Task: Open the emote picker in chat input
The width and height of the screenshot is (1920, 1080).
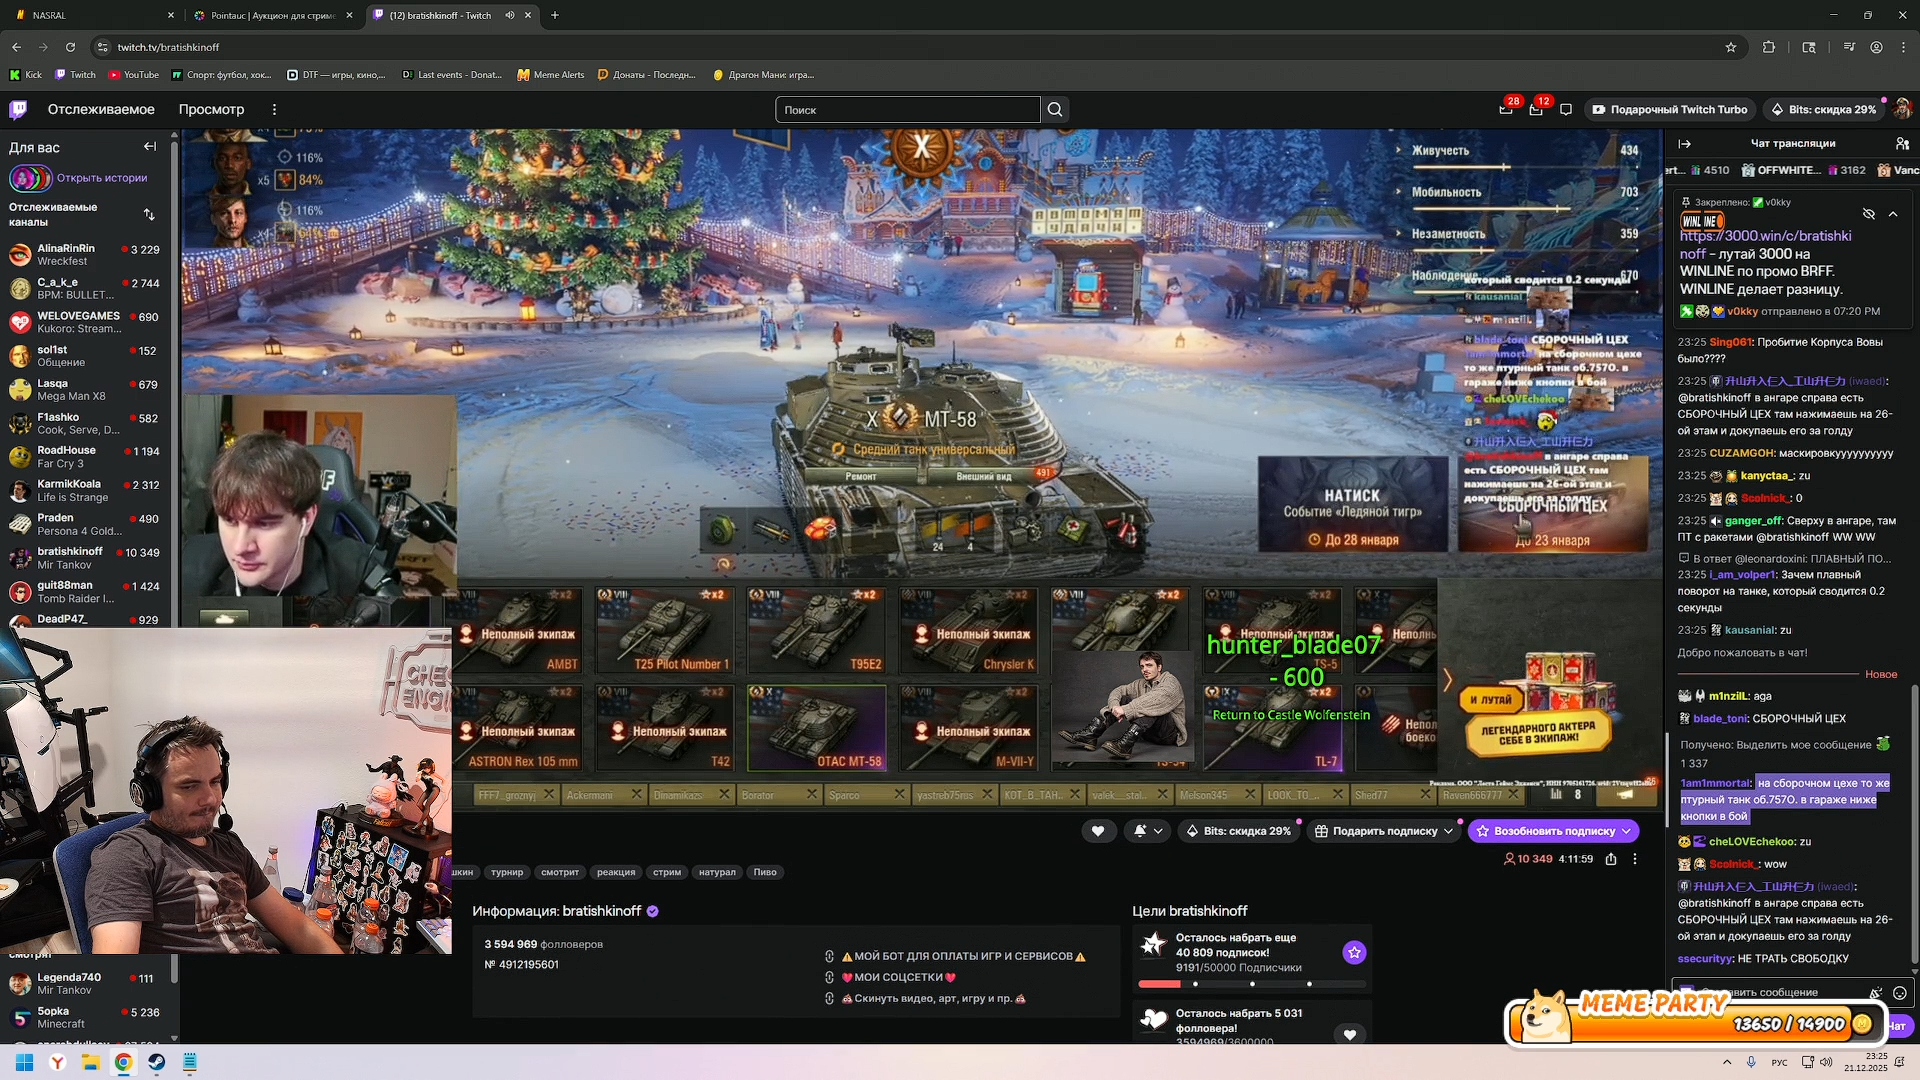Action: [1899, 993]
